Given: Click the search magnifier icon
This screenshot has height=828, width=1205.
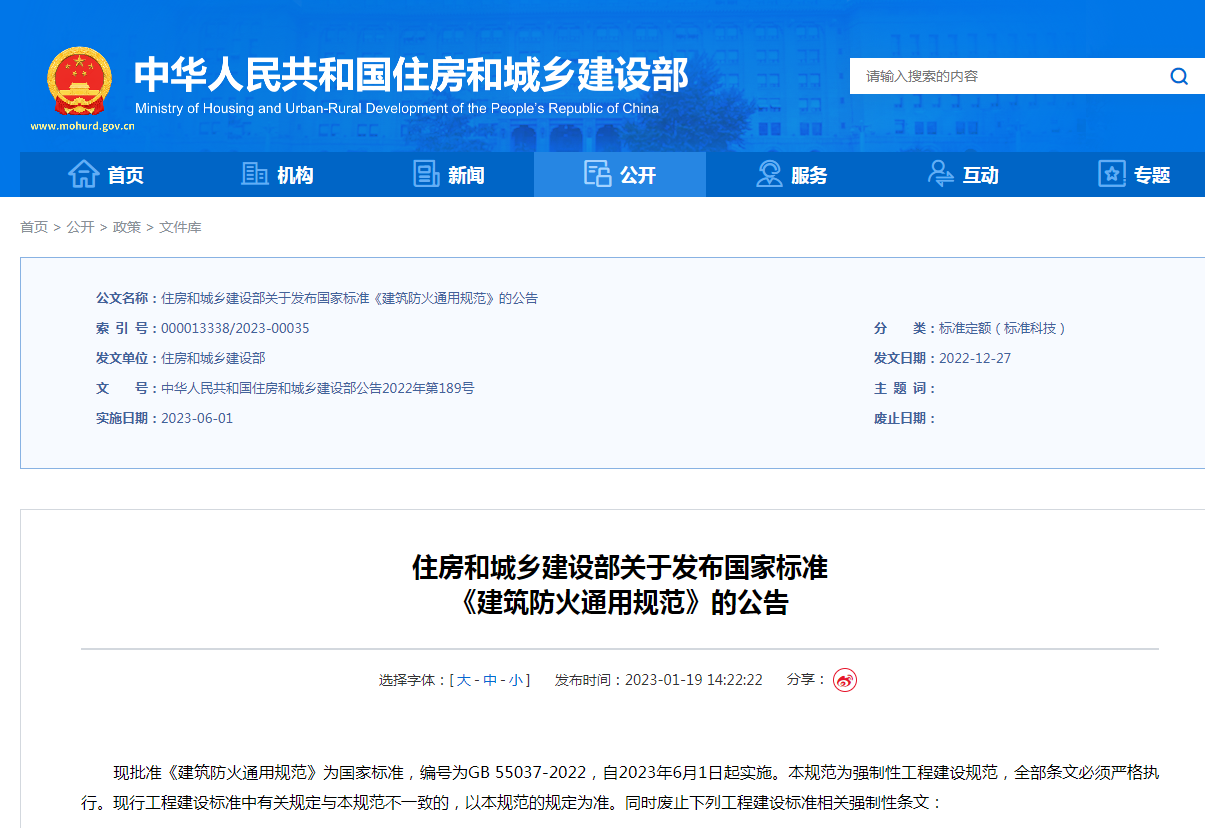Looking at the screenshot, I should tap(1179, 76).
